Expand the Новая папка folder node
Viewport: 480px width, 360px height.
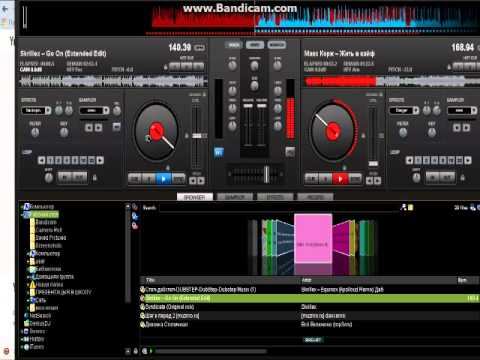point(28,285)
